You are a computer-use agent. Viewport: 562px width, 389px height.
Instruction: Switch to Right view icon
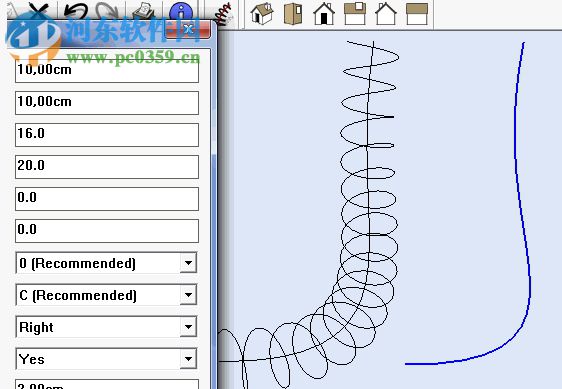(355, 14)
